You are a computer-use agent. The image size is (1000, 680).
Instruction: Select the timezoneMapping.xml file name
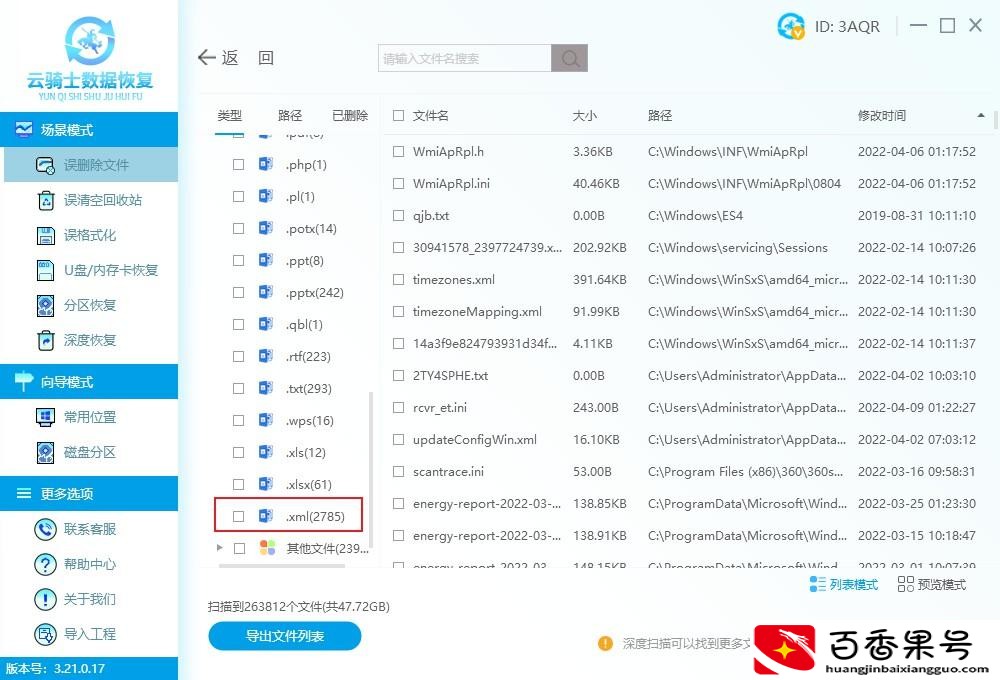(x=477, y=311)
